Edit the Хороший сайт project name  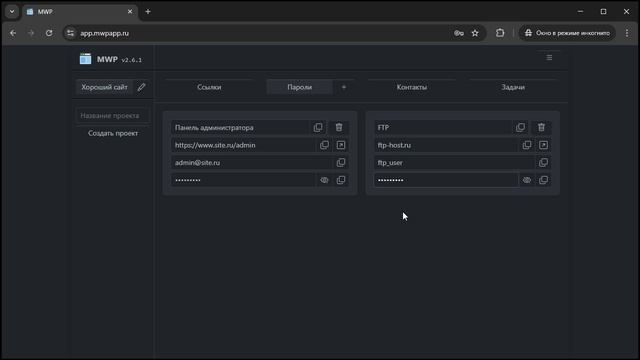141,87
